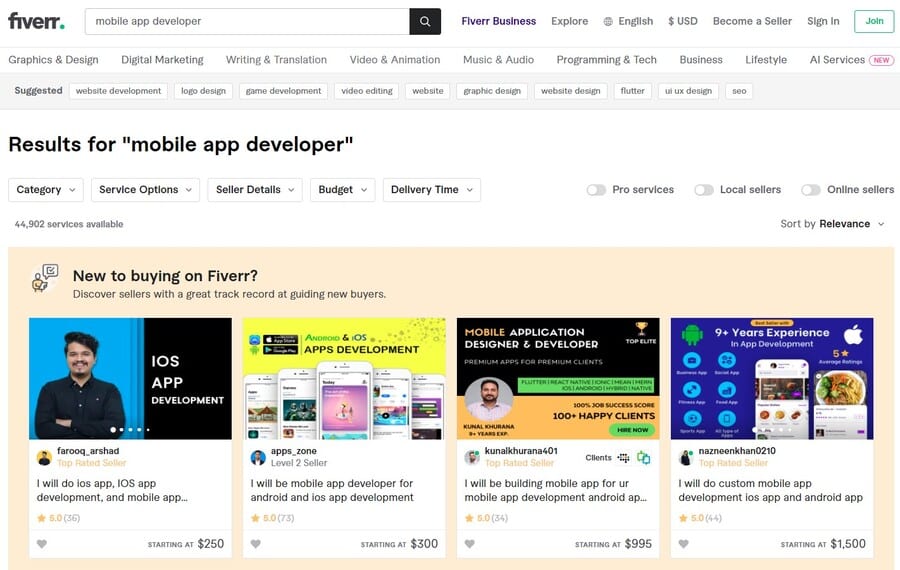Viewport: 900px width, 570px height.
Task: Turn on Local sellers switch
Action: [x=704, y=189]
